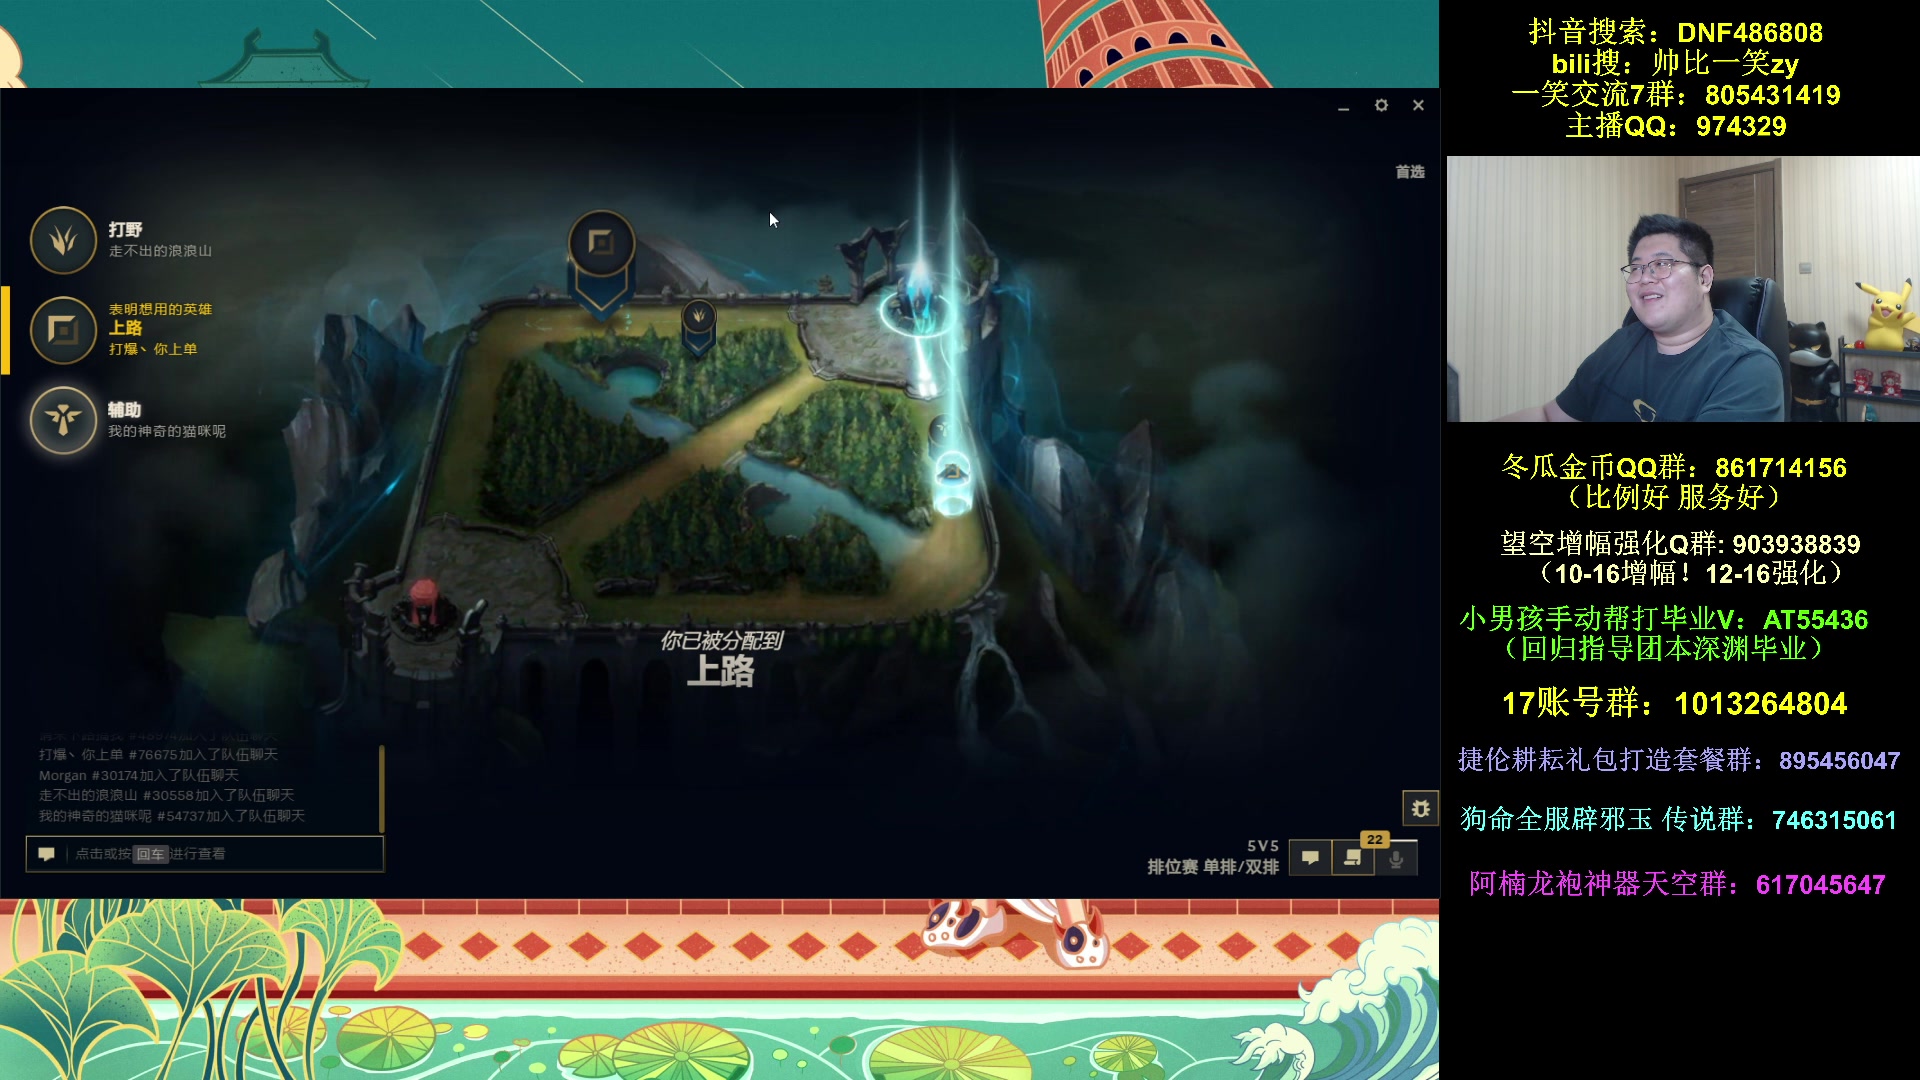
Task: Click the top lane role icon for 打爆、你上单
Action: click(63, 330)
